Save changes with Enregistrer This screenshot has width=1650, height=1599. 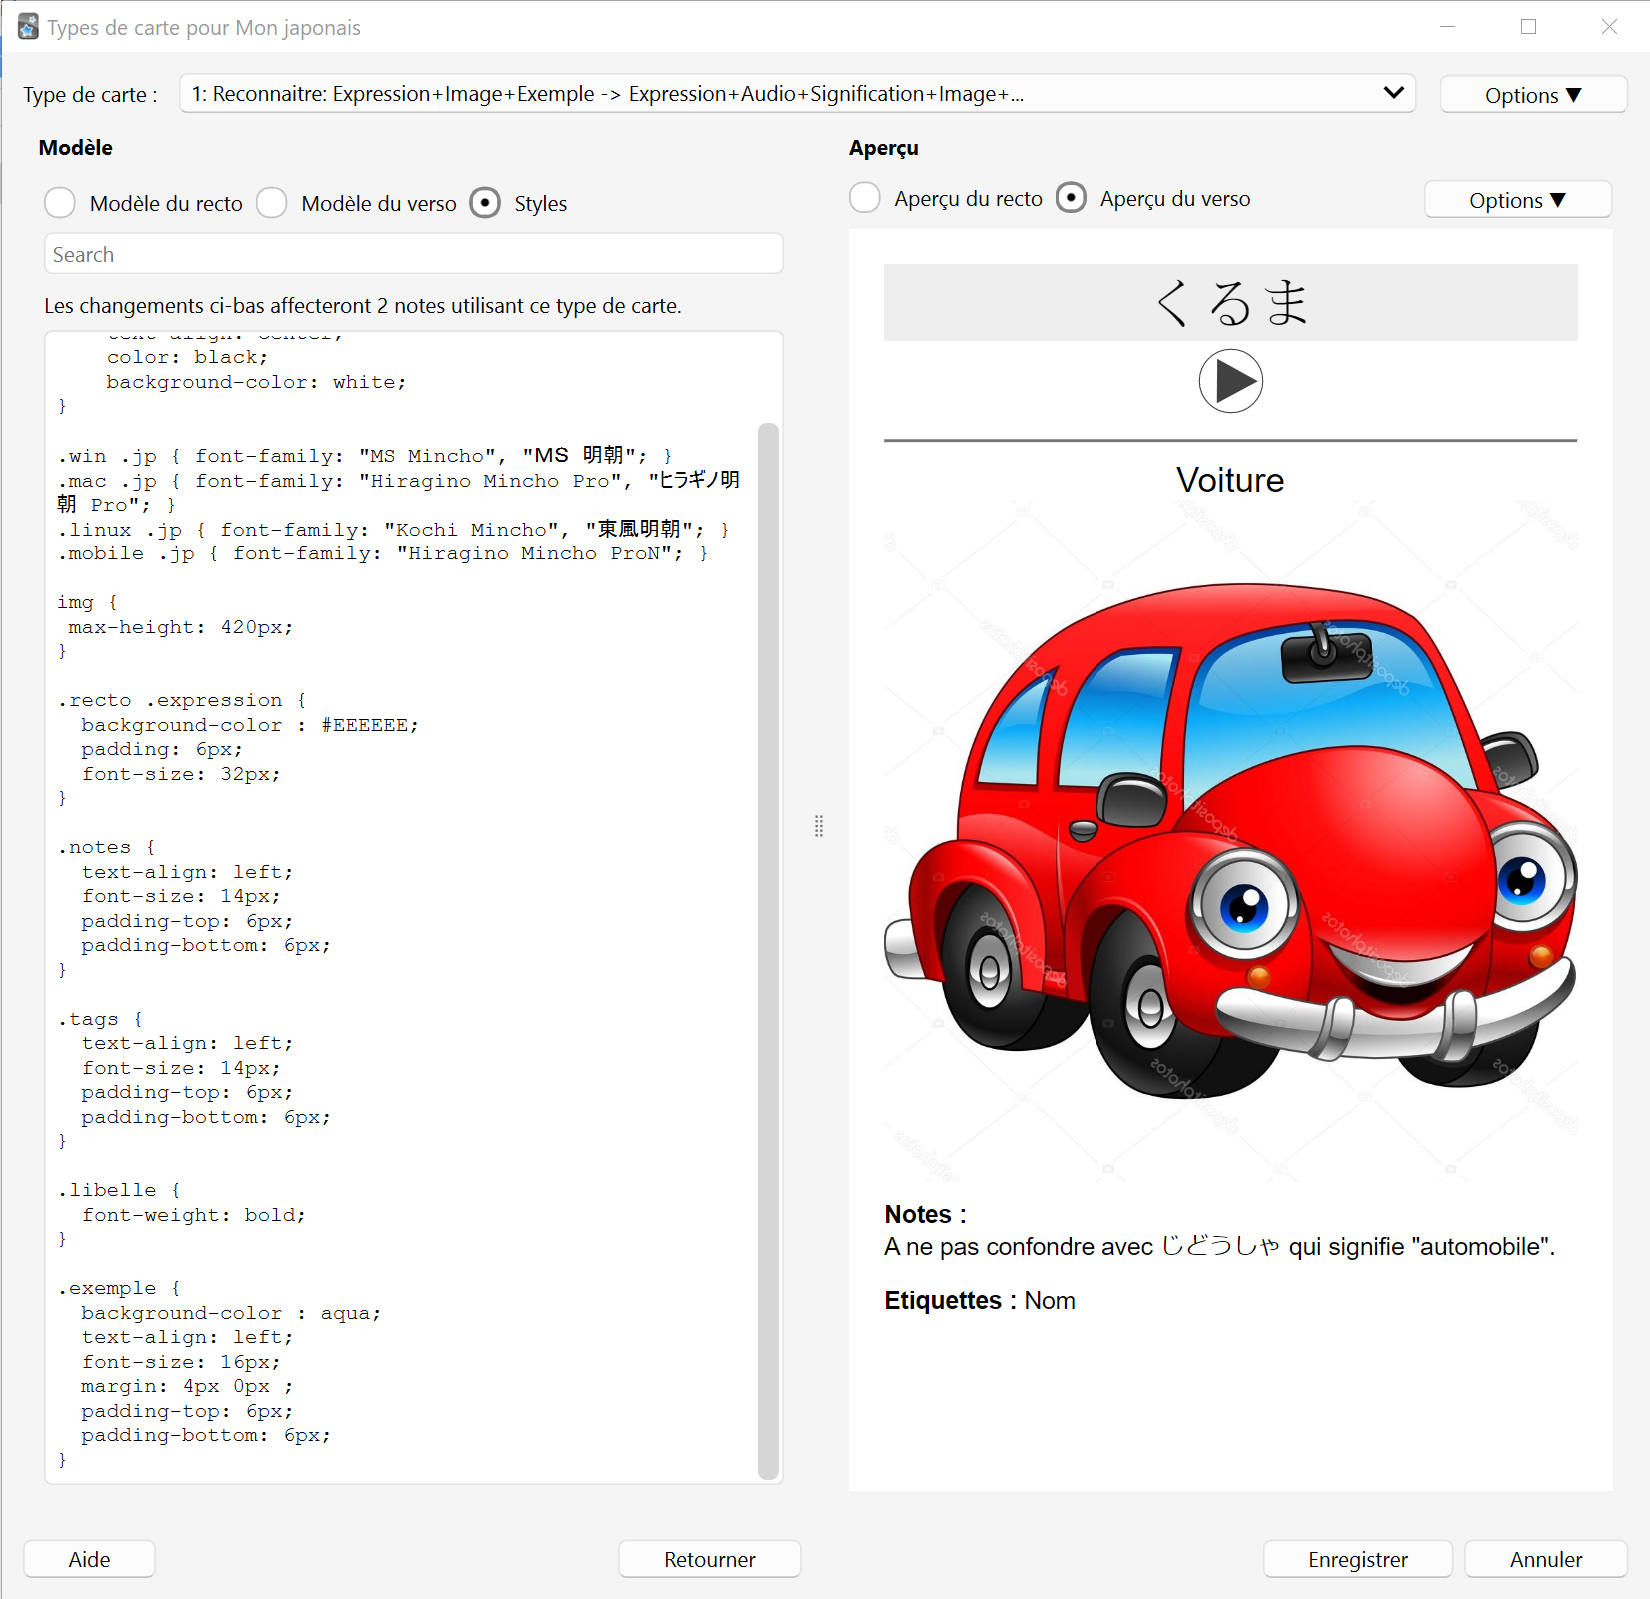pos(1358,1559)
